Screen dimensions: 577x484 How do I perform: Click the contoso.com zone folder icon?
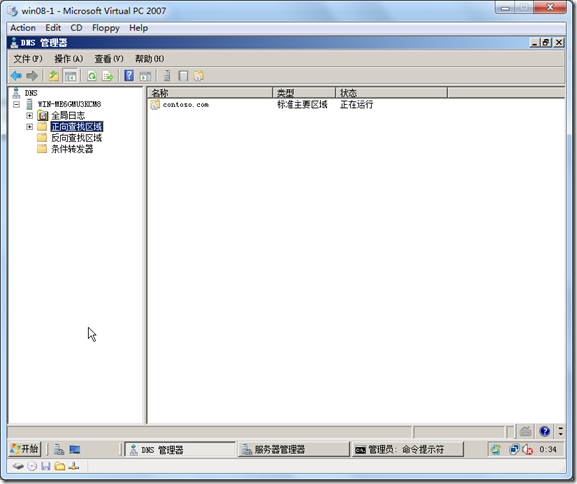point(155,105)
